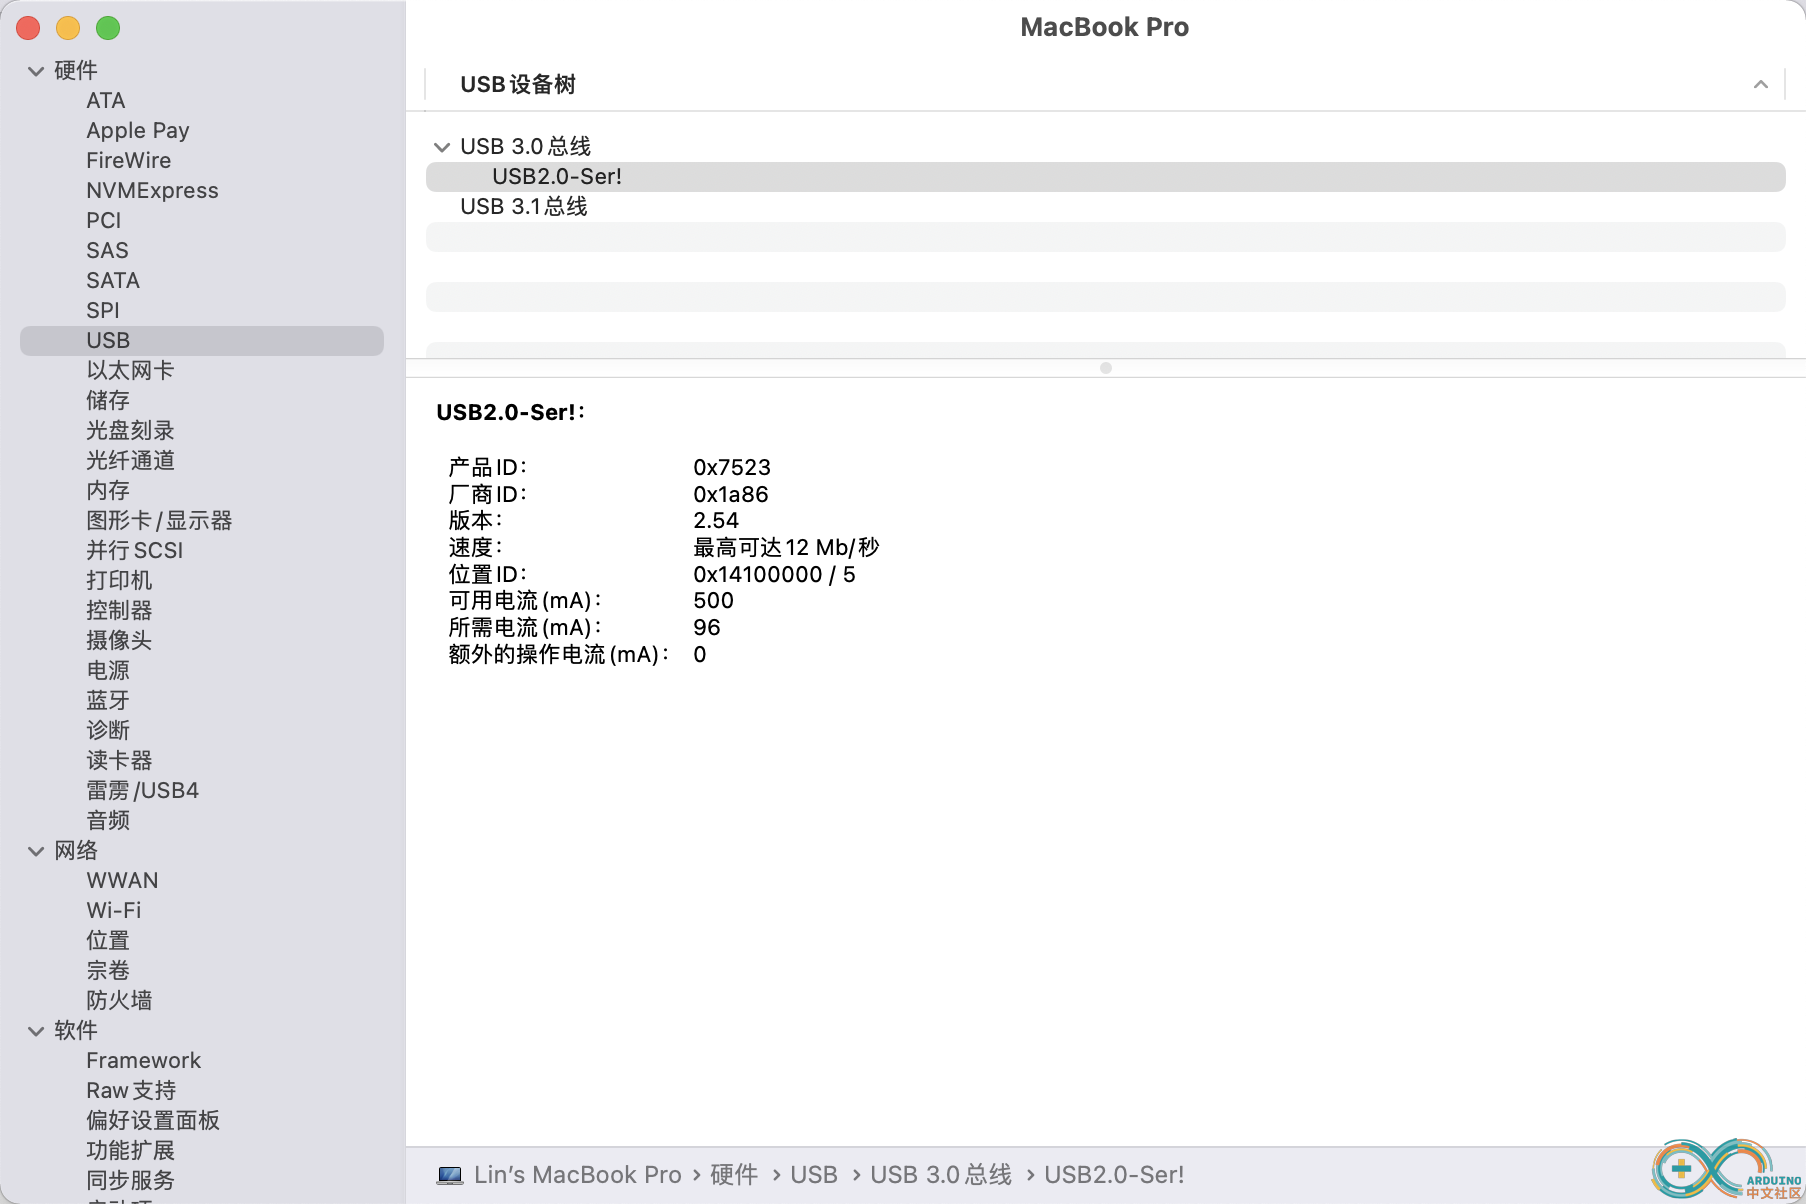This screenshot has height=1204, width=1806.
Task: Click USB 3.0 总线 in path bar
Action: click(x=941, y=1175)
